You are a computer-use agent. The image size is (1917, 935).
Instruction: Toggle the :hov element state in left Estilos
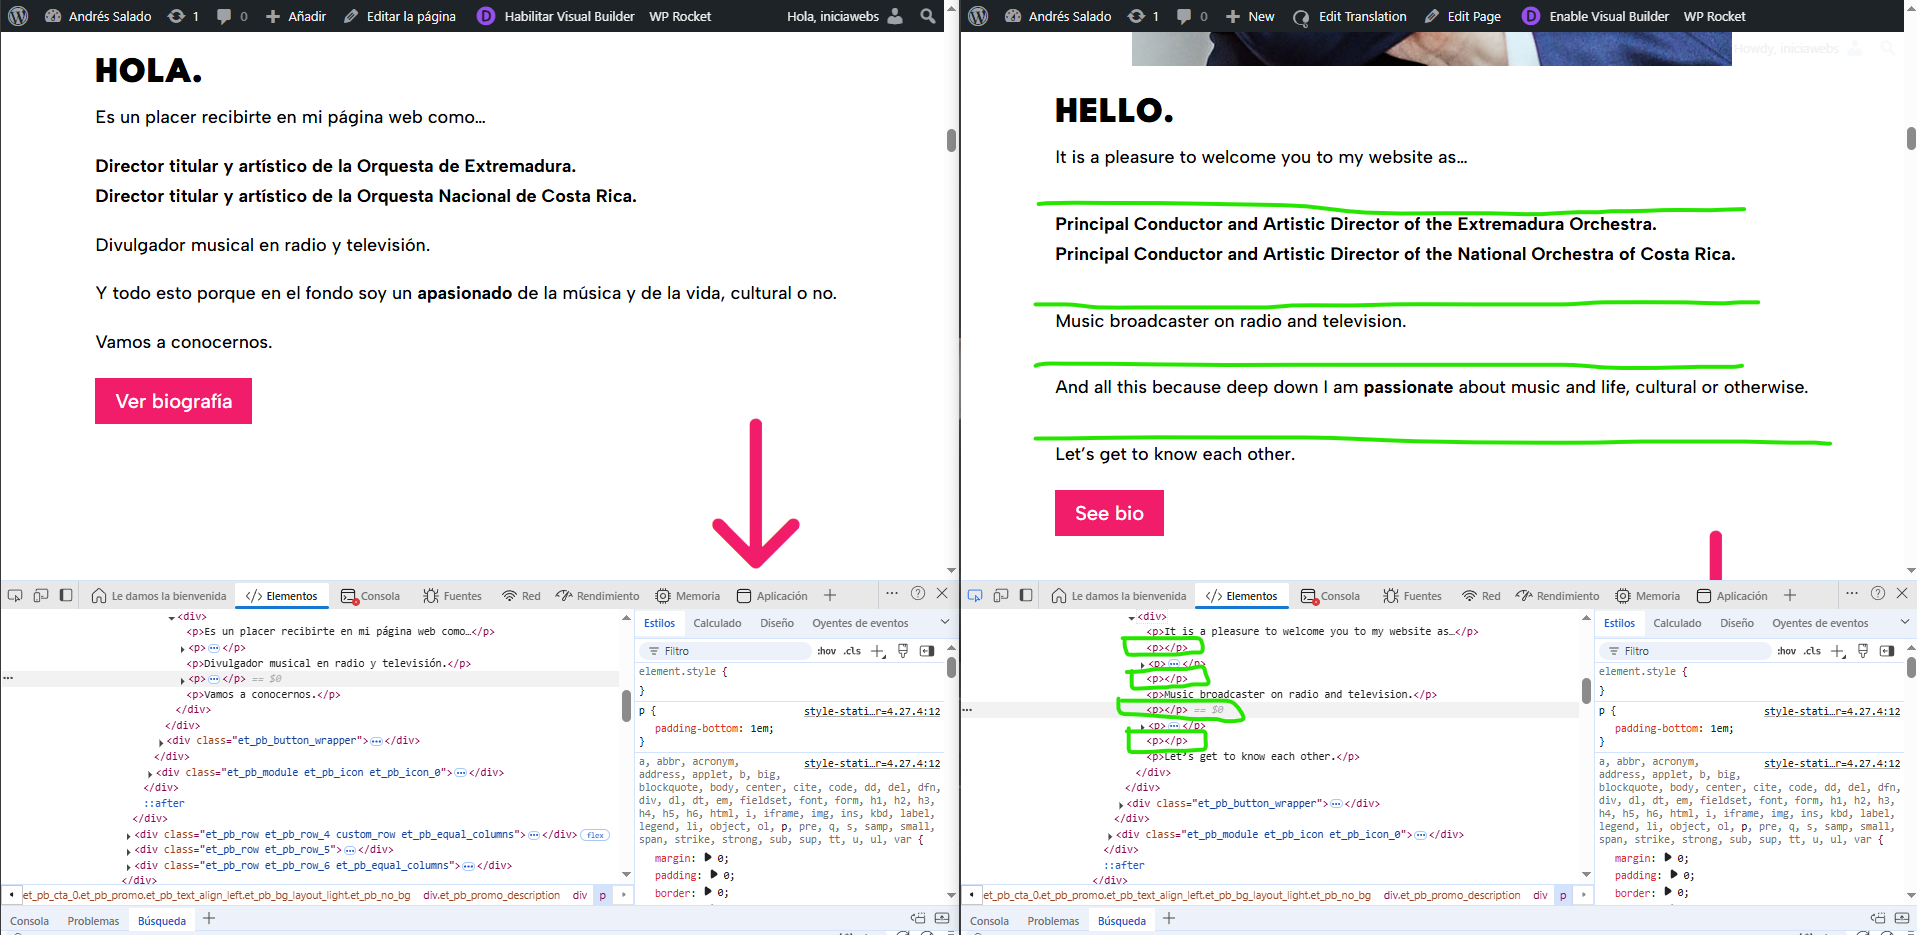tap(826, 651)
